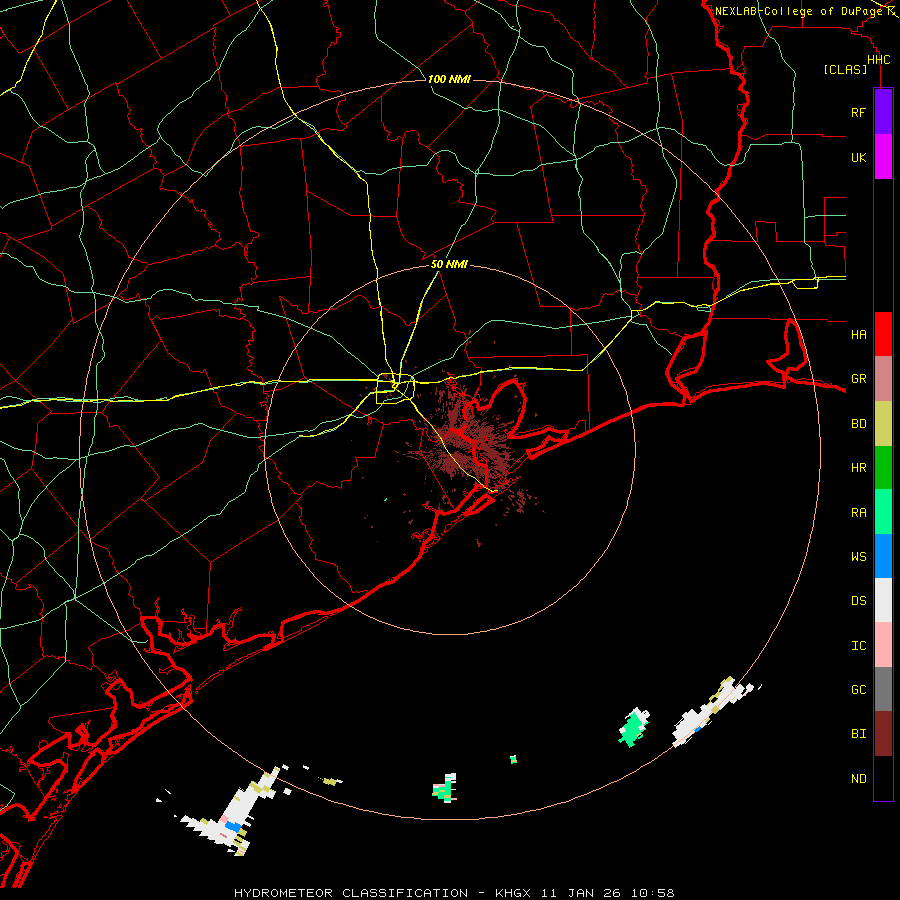Click the HR legend label
Image resolution: width=900 pixels, height=900 pixels.
coord(858,468)
